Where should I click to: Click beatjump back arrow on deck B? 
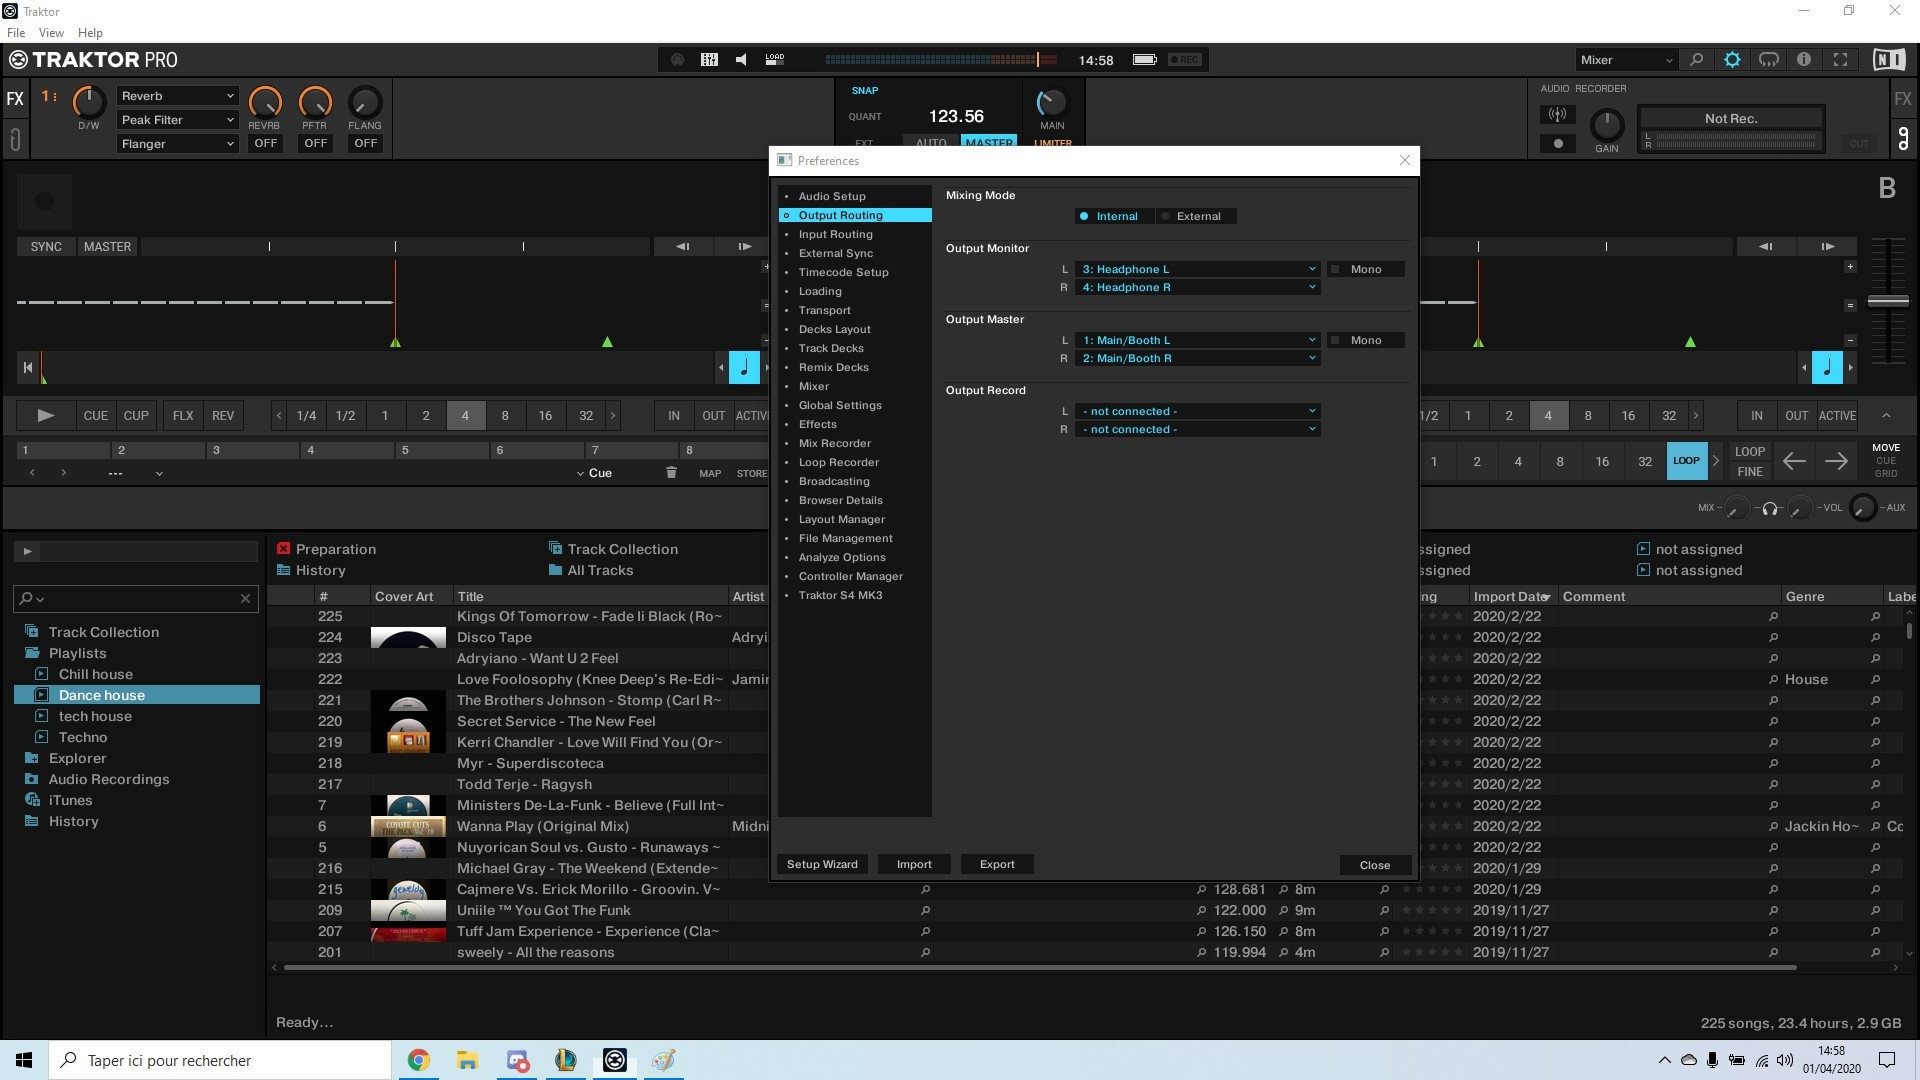point(1794,461)
